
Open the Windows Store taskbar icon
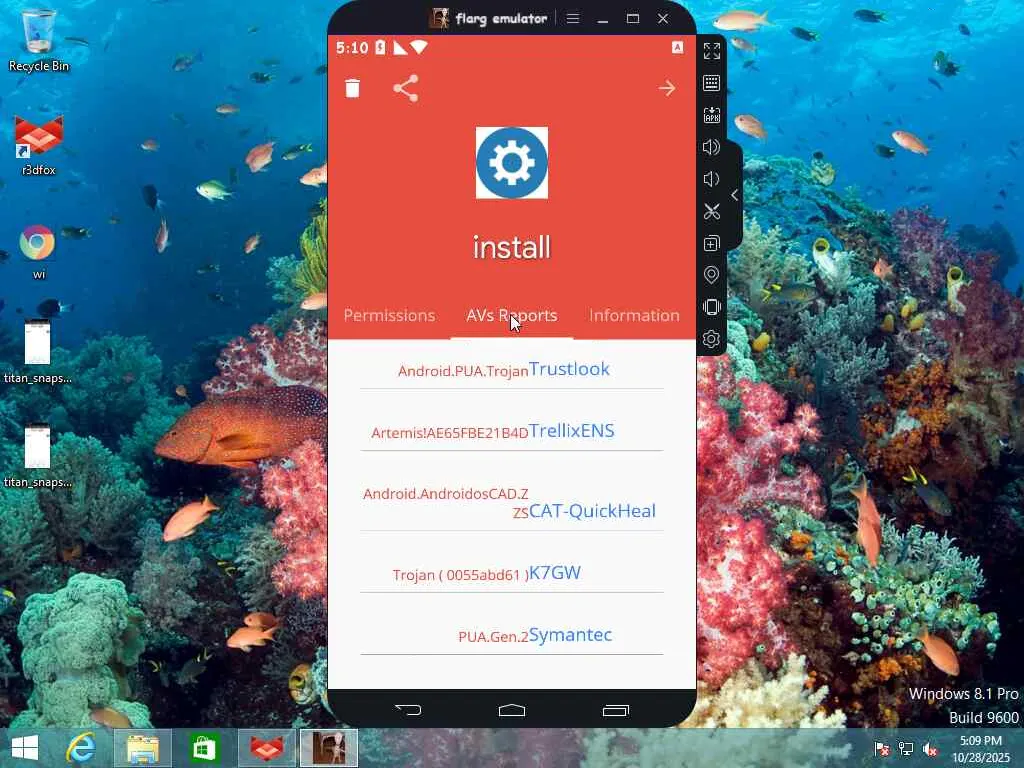click(204, 748)
